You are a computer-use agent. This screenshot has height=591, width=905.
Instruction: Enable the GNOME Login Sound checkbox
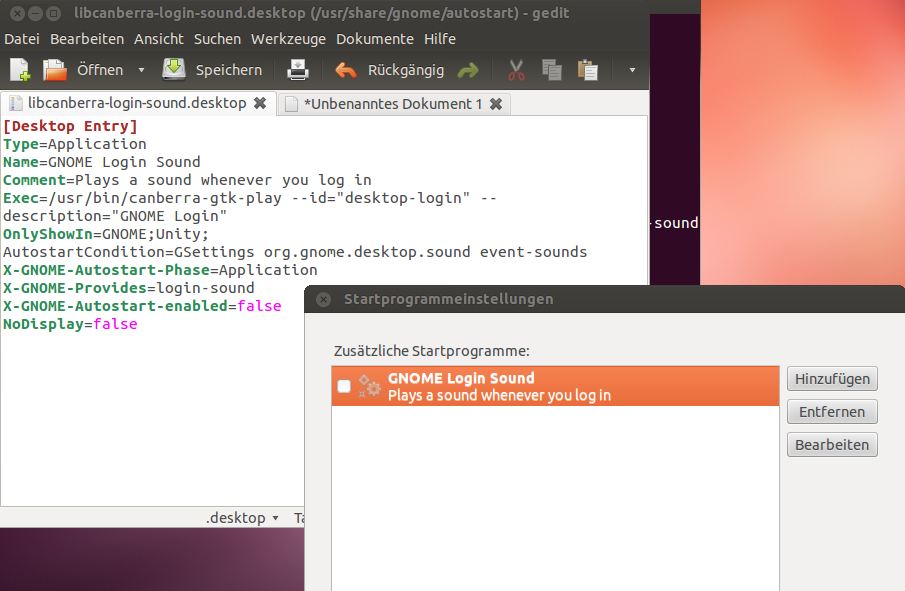344,386
